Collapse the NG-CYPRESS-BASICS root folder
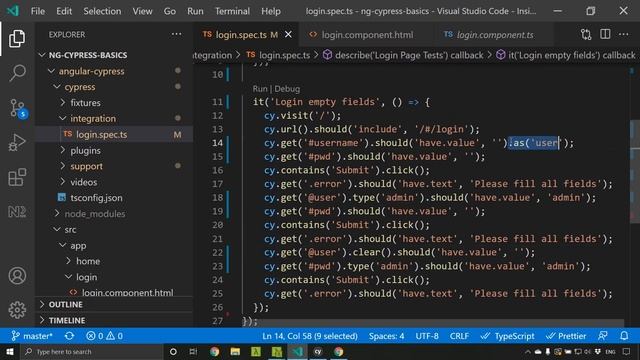 (42, 55)
